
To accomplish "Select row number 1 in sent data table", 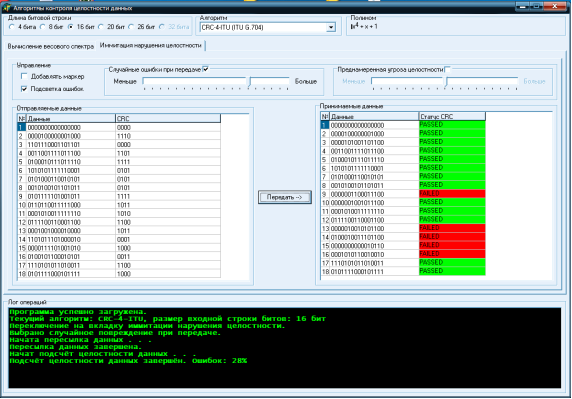I will [x=22, y=127].
